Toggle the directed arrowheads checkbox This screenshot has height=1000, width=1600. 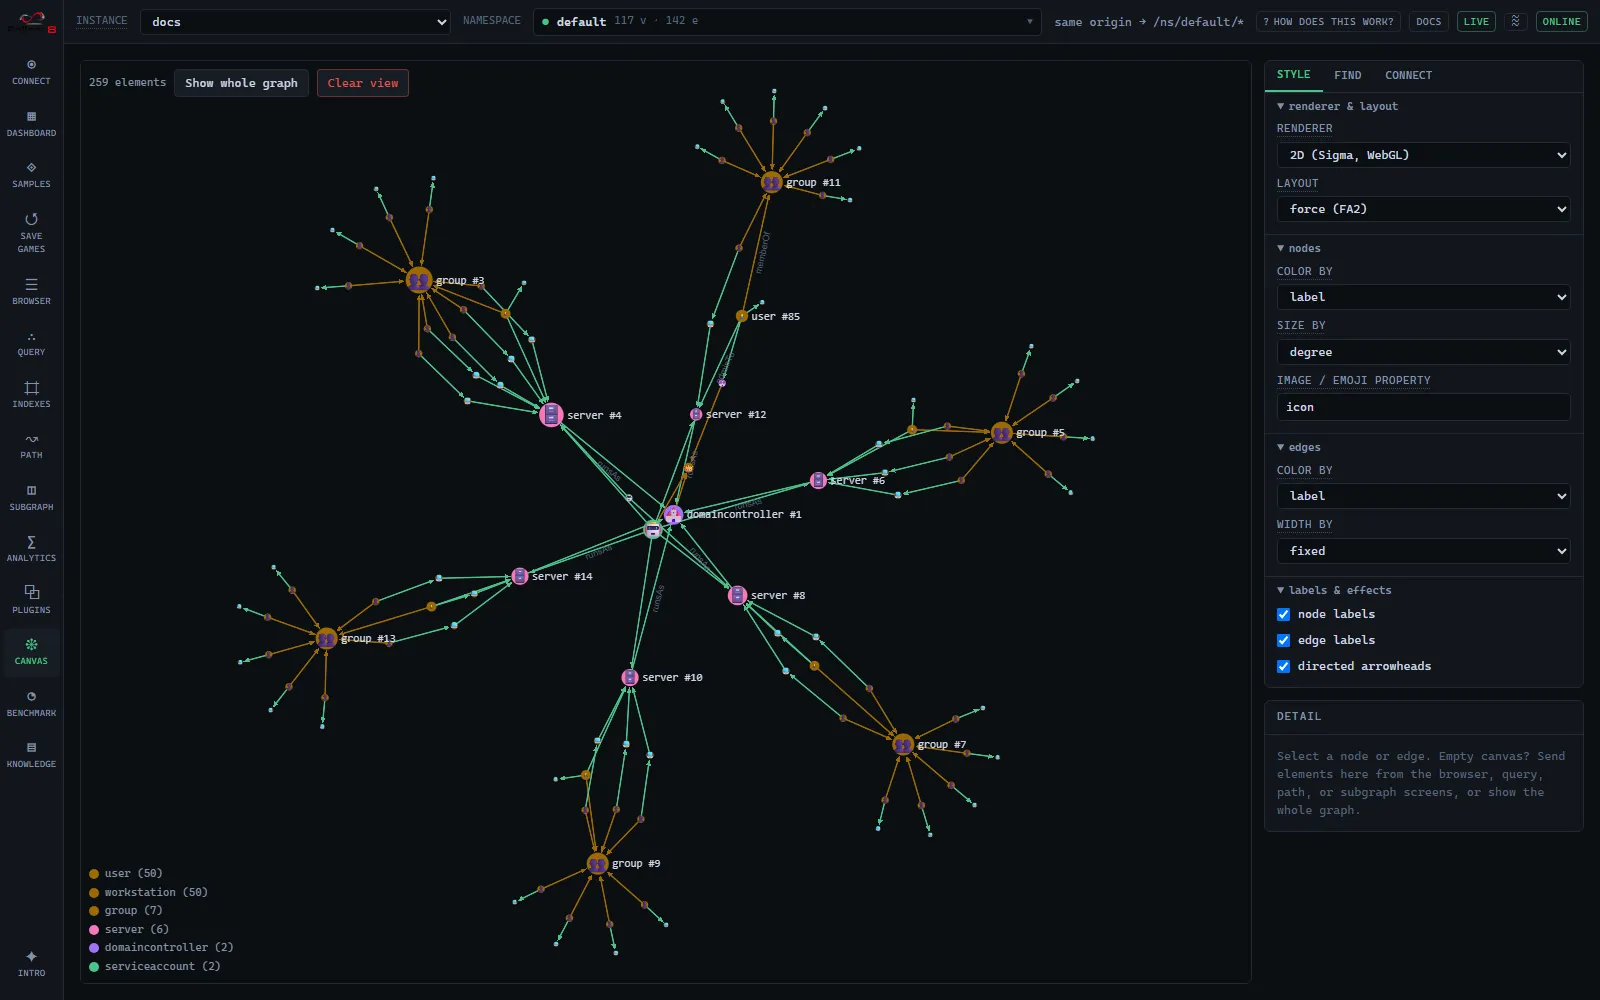[1283, 666]
